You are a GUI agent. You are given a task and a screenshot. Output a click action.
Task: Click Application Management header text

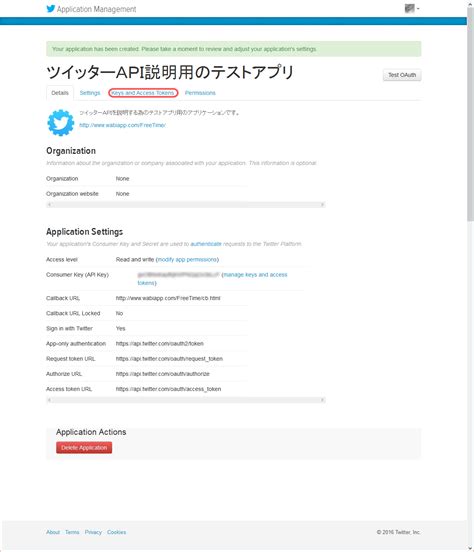pyautogui.click(x=96, y=9)
